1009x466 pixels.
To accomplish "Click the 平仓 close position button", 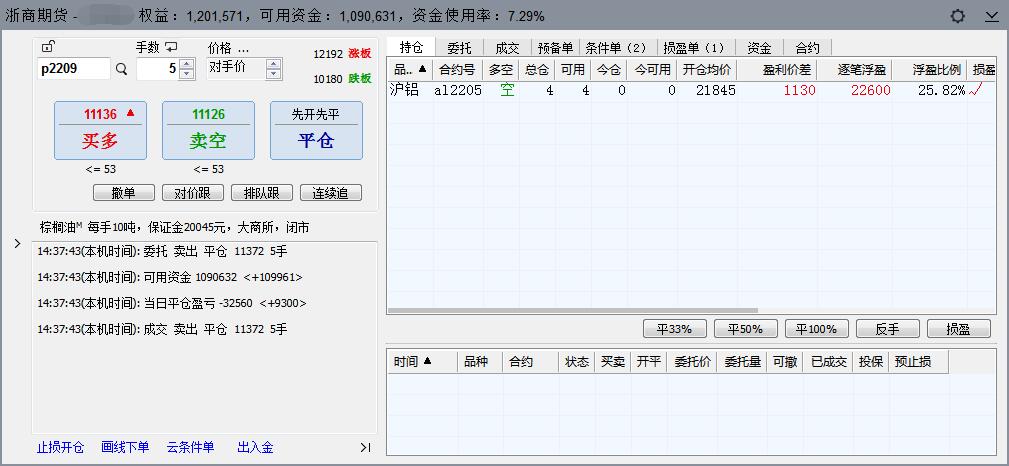I will click(x=316, y=130).
